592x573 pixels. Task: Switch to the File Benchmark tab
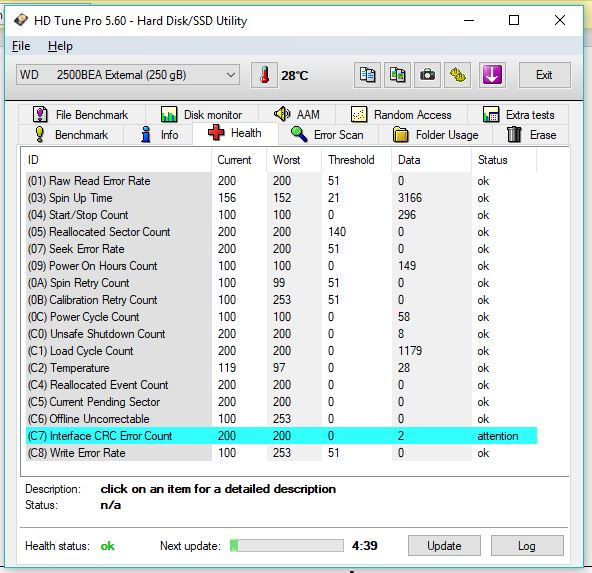[x=82, y=114]
